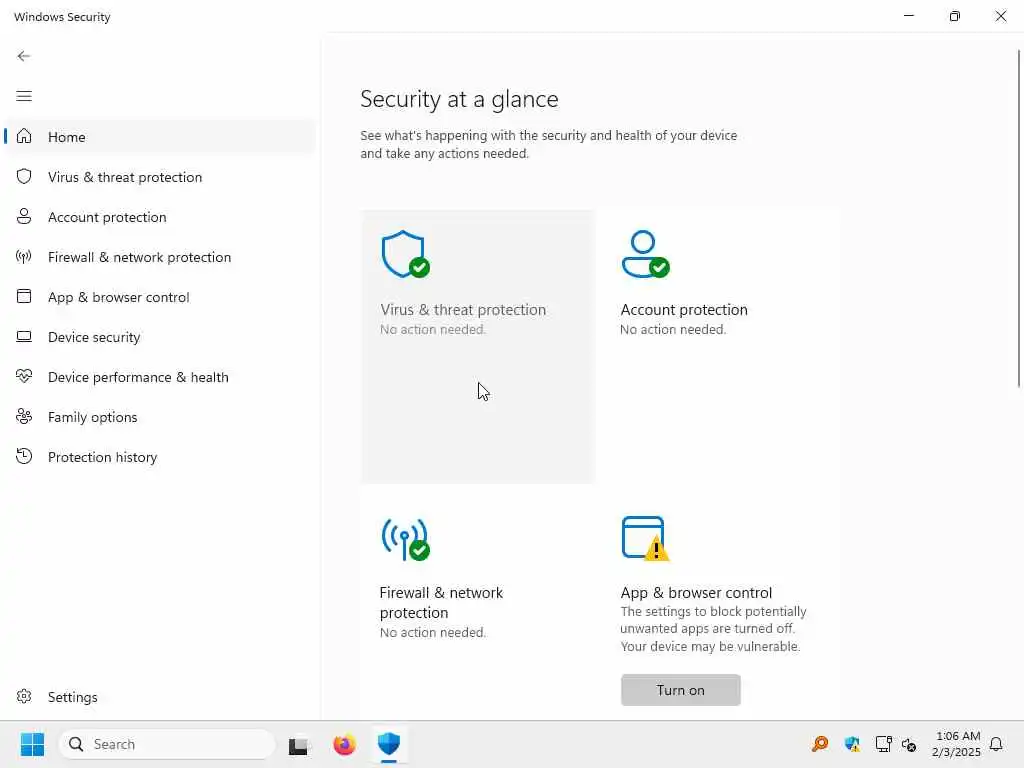Click the large shield icon in Virus & threat card
1024x768 pixels.
(406, 254)
